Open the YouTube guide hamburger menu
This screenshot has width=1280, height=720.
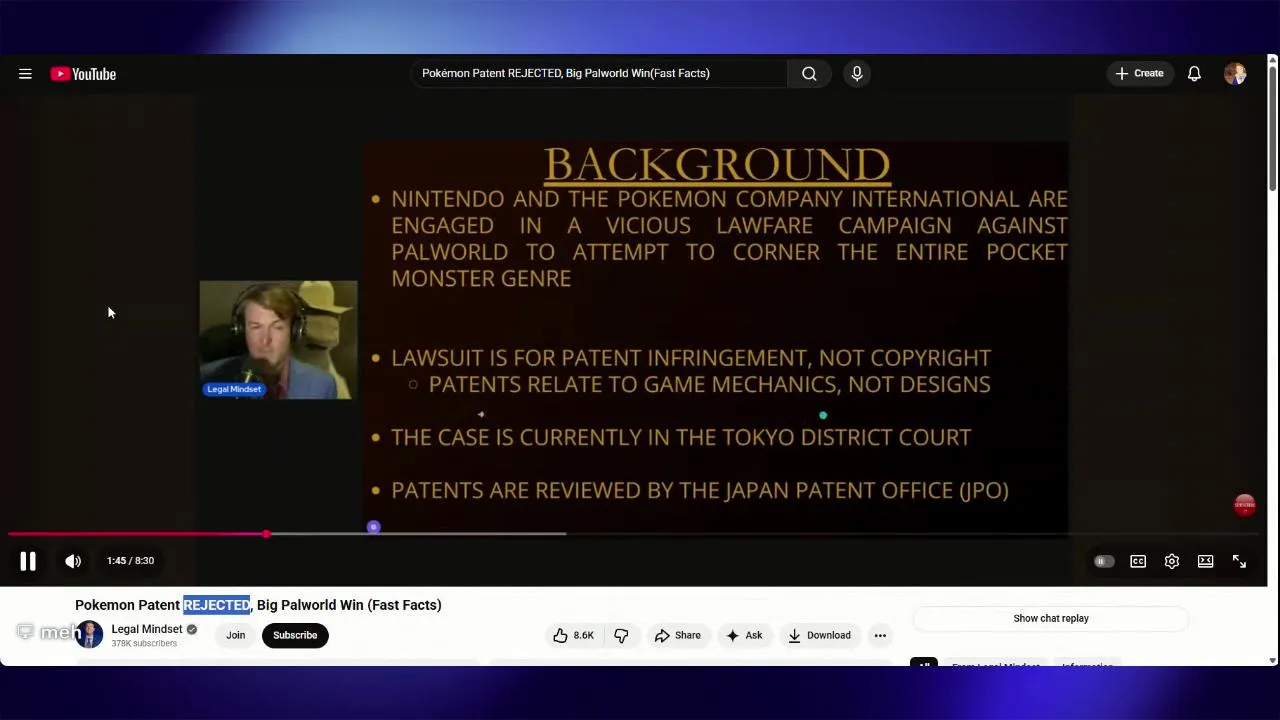click(25, 74)
